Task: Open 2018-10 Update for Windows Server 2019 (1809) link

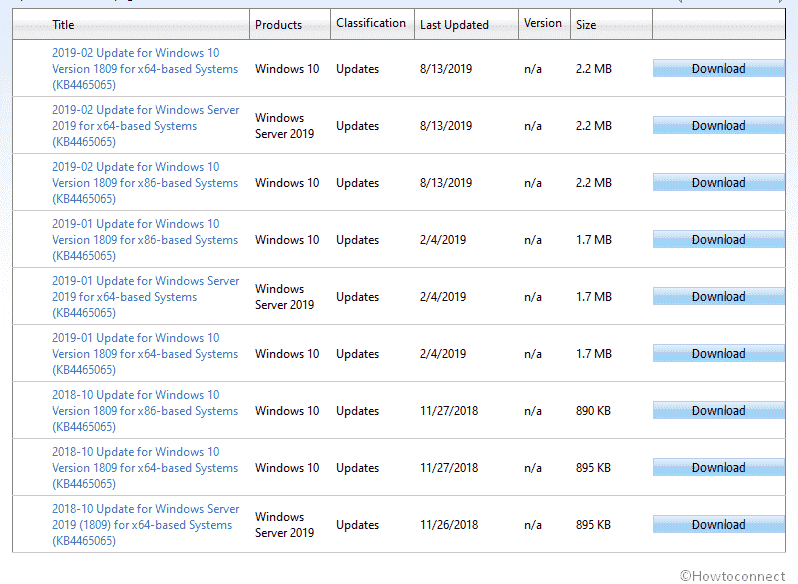Action: coord(146,524)
